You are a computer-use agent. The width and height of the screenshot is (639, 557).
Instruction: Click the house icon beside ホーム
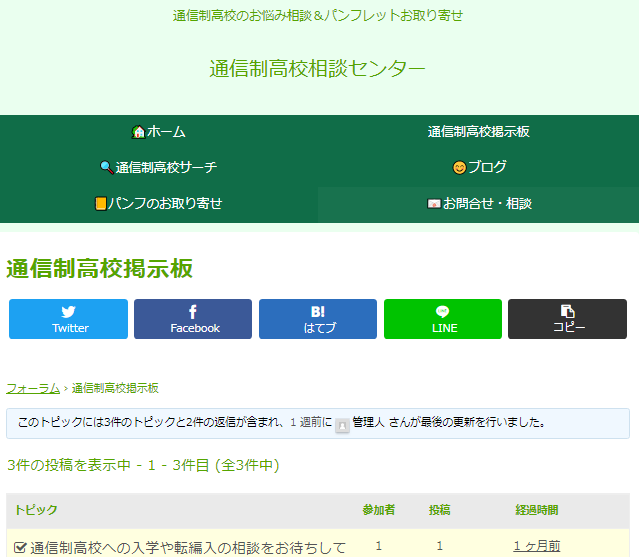[x=138, y=132]
